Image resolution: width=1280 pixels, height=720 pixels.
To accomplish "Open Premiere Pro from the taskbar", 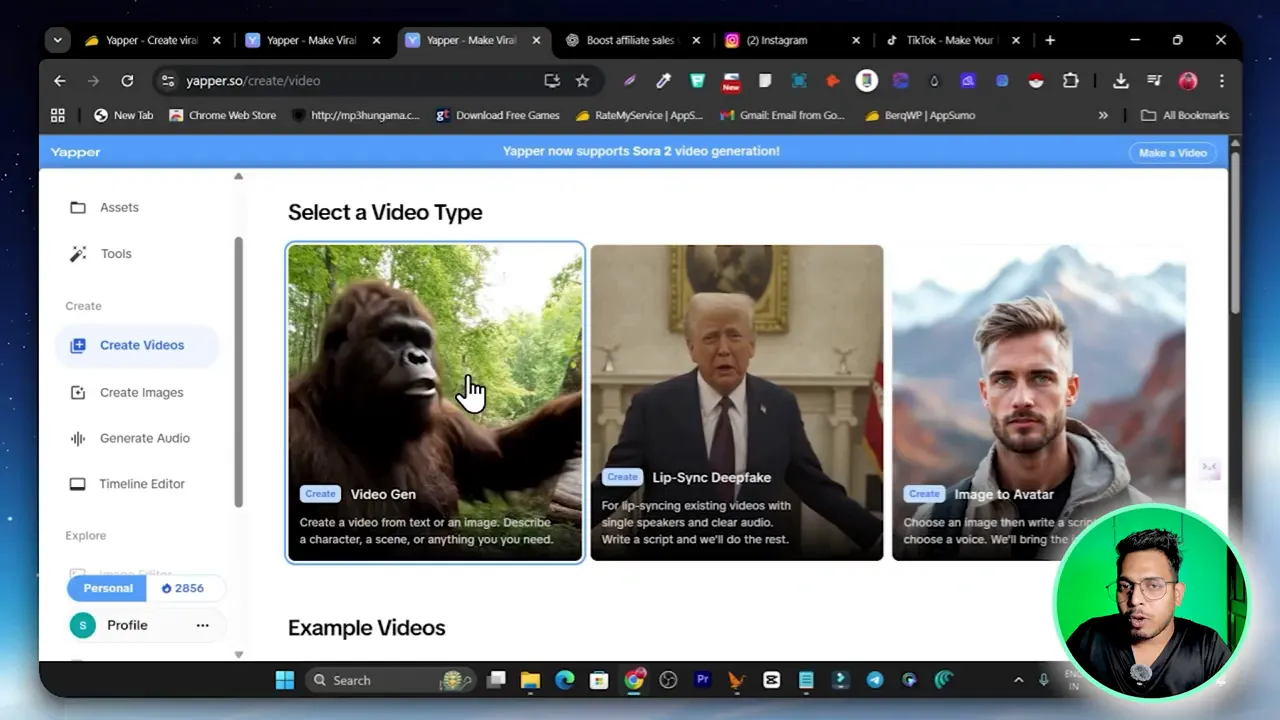I will tap(703, 680).
